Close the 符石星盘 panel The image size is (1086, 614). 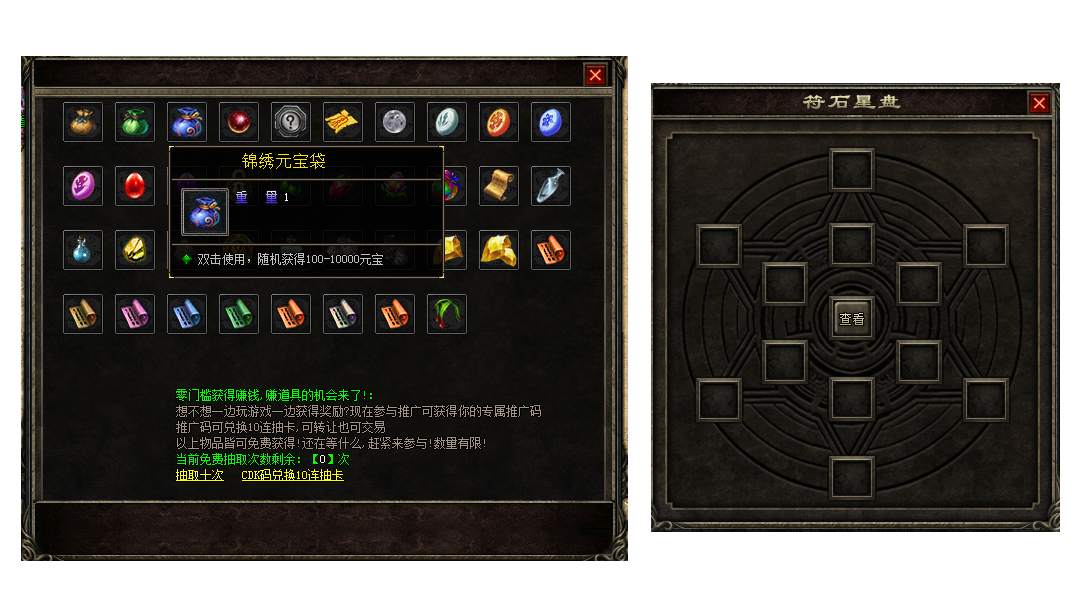click(x=1039, y=103)
